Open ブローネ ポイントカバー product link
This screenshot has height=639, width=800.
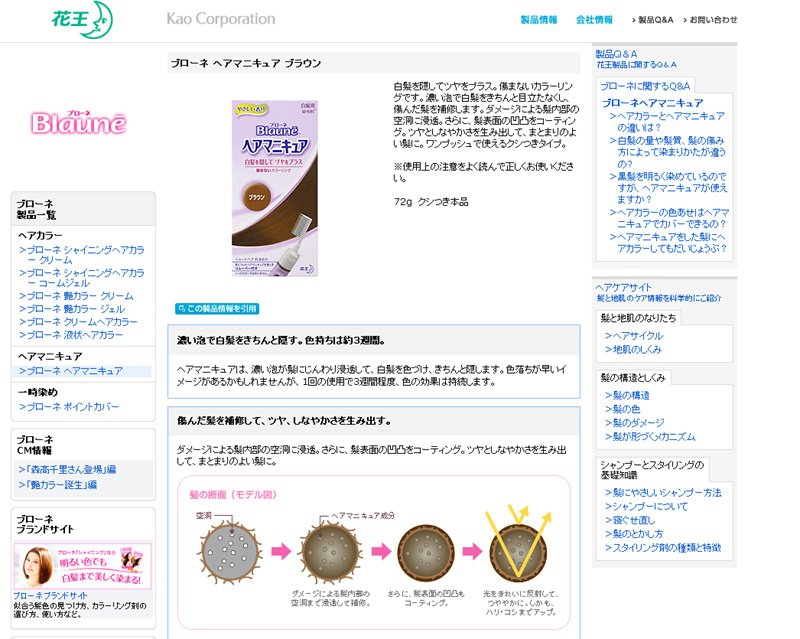[69, 407]
